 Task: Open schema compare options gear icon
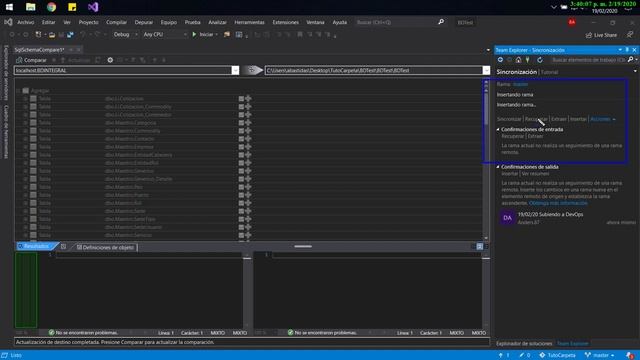(110, 60)
